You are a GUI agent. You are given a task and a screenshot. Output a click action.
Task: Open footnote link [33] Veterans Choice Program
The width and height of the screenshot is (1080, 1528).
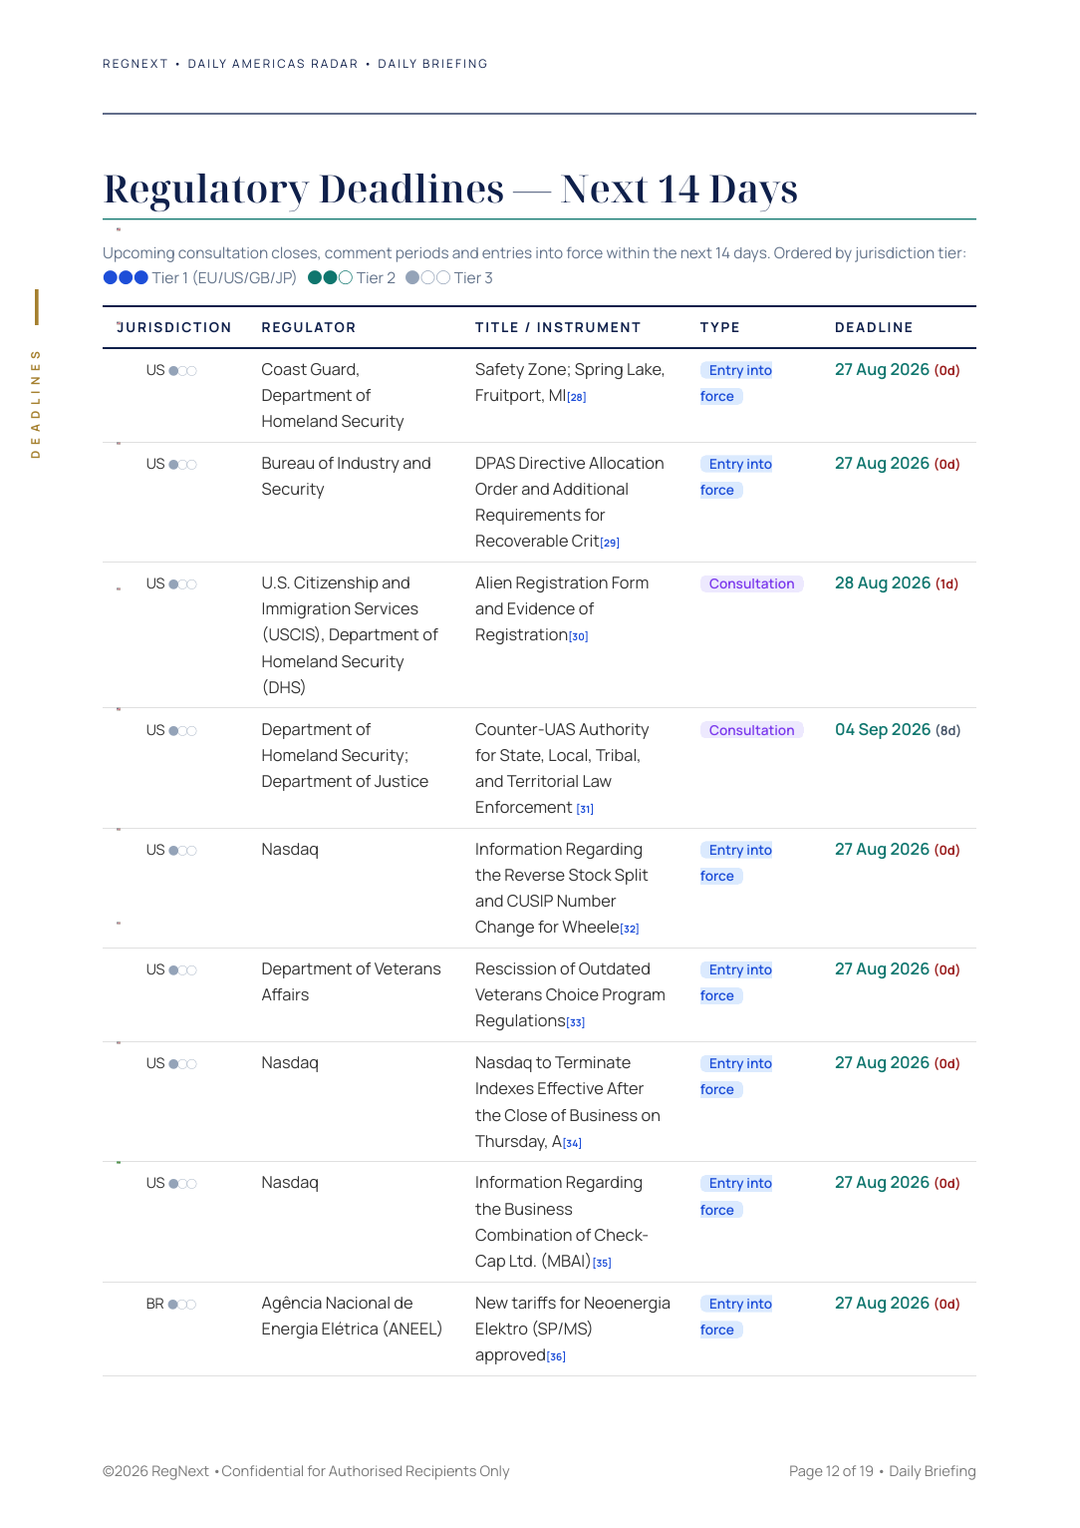pos(576,1023)
